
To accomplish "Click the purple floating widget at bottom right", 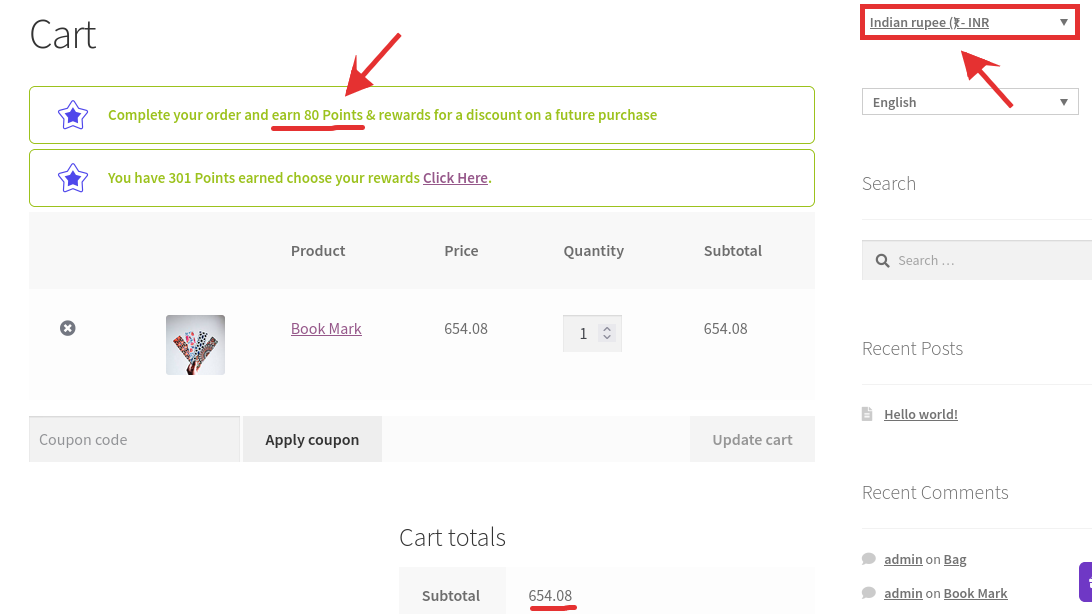I will click(x=1086, y=580).
